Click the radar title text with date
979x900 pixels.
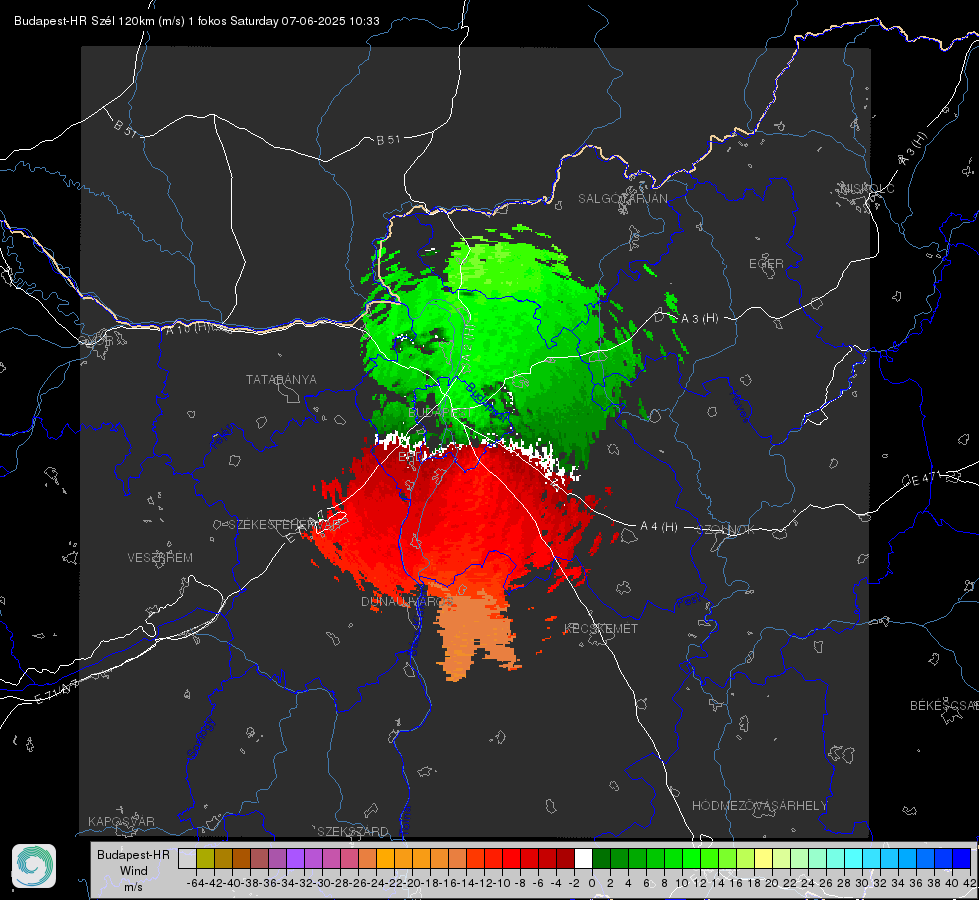[x=197, y=21]
